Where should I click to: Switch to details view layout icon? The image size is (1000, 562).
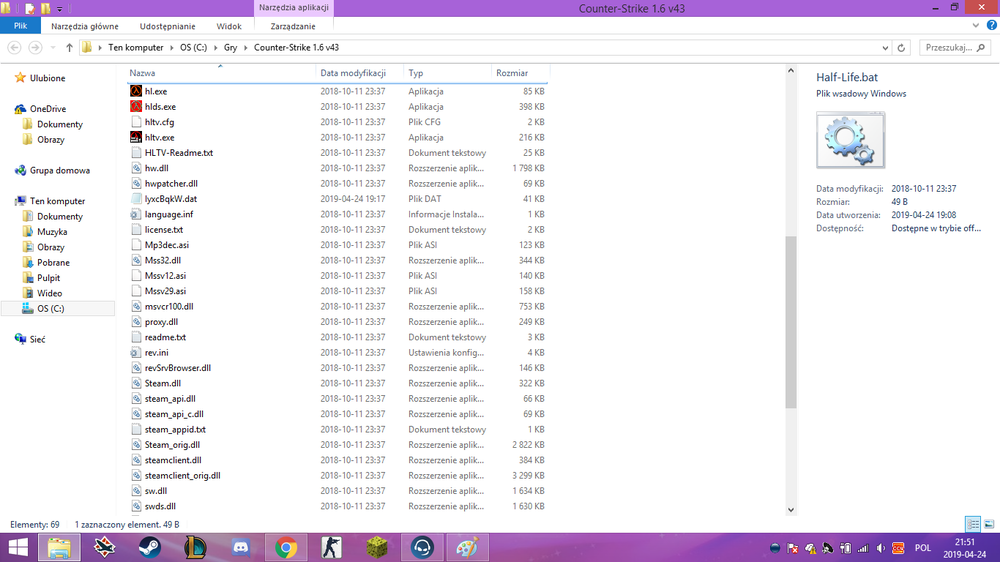(x=973, y=524)
